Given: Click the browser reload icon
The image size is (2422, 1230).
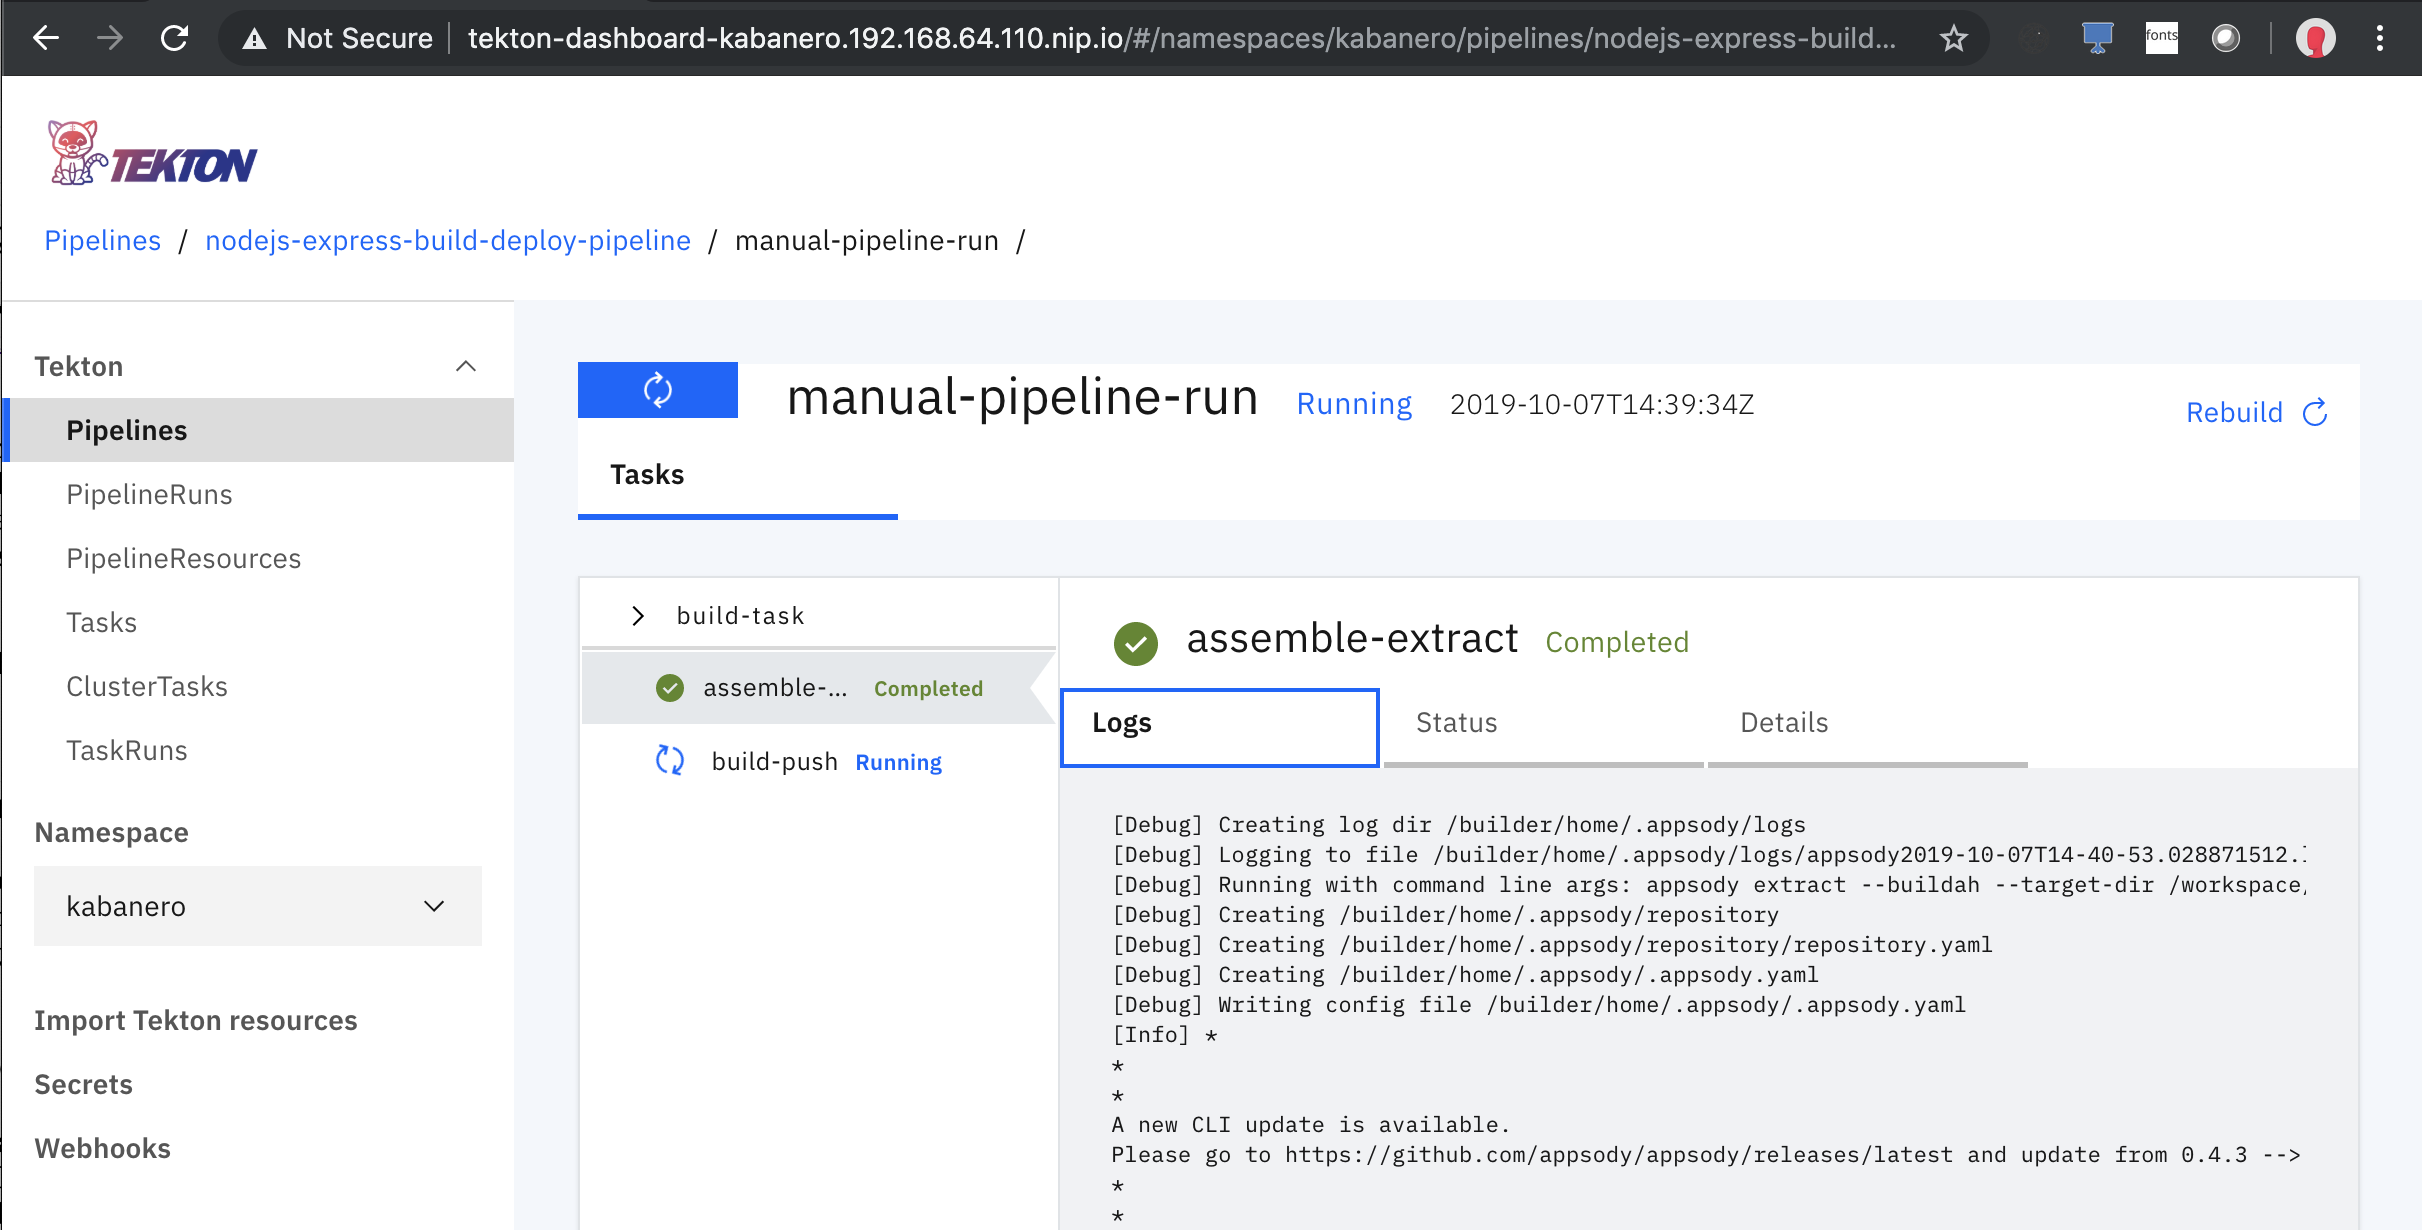Looking at the screenshot, I should point(175,38).
